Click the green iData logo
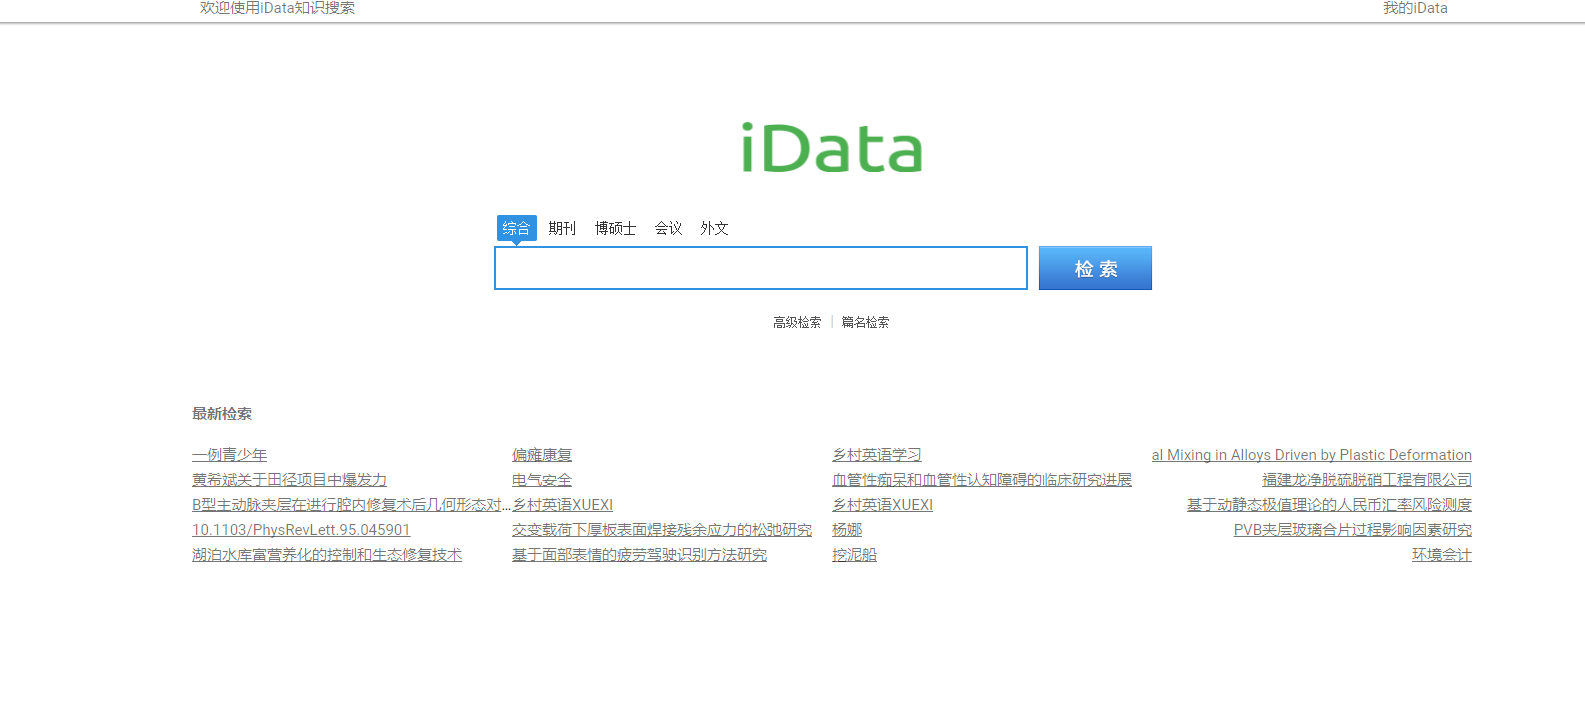The image size is (1585, 728). click(x=832, y=148)
